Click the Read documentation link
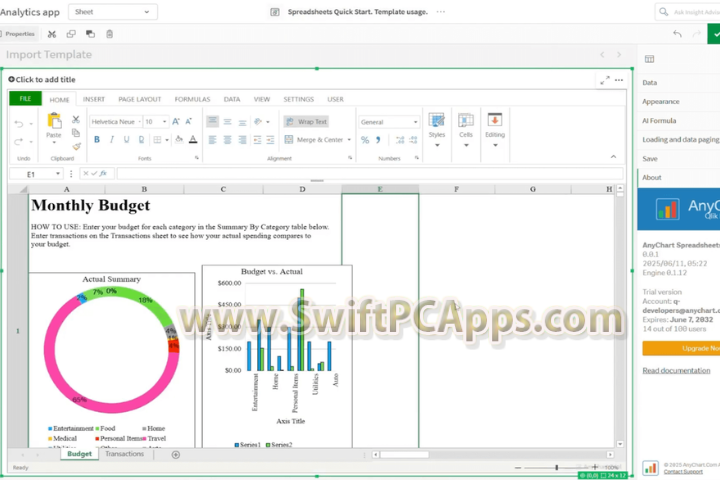 coord(676,370)
